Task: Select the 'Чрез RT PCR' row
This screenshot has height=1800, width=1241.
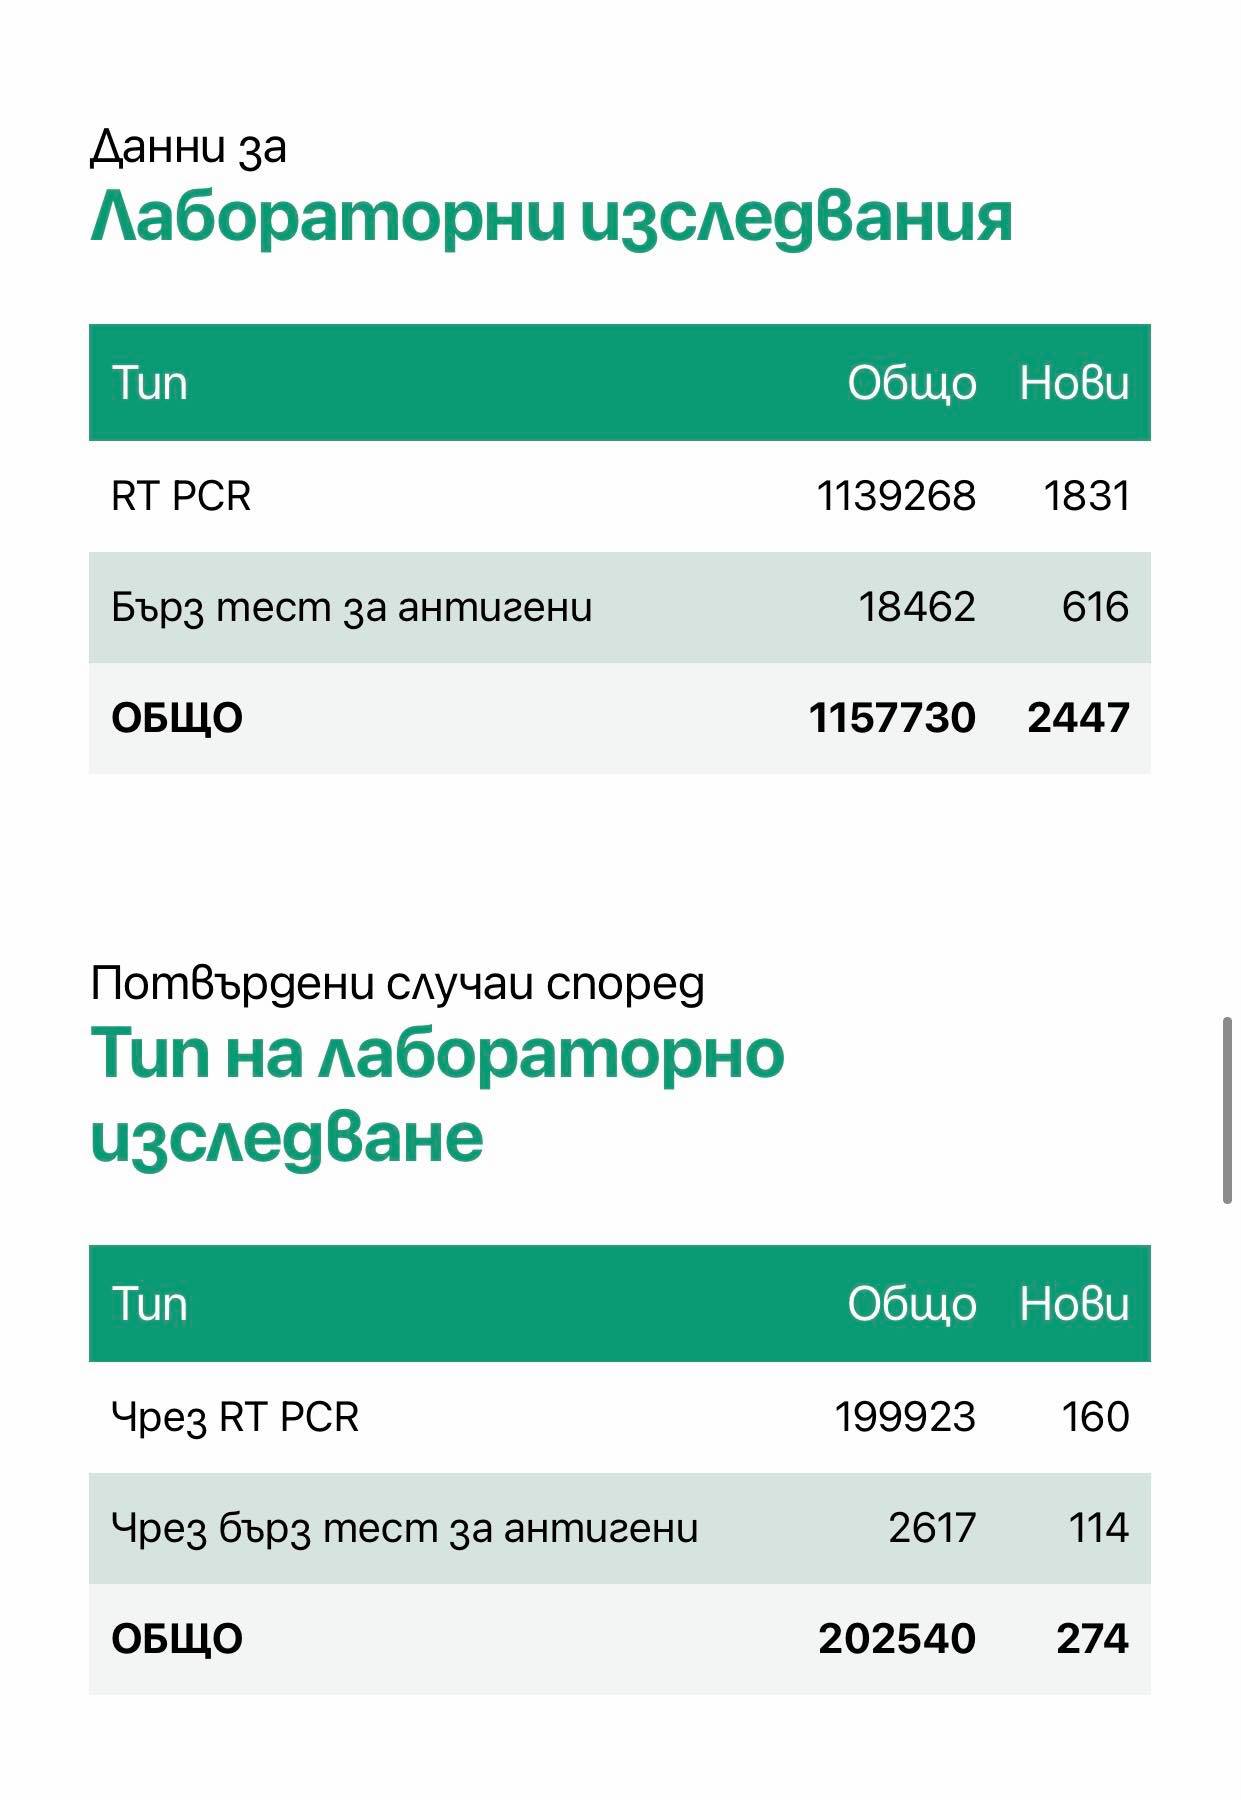Action: point(620,1417)
